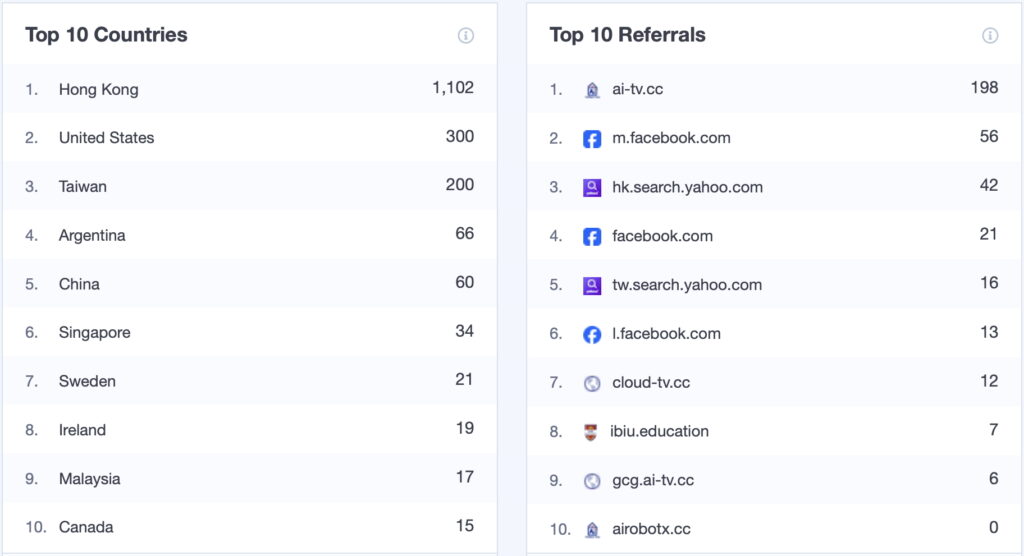Image resolution: width=1024 pixels, height=556 pixels.
Task: Click the ibiu.education shield icon
Action: click(x=590, y=432)
